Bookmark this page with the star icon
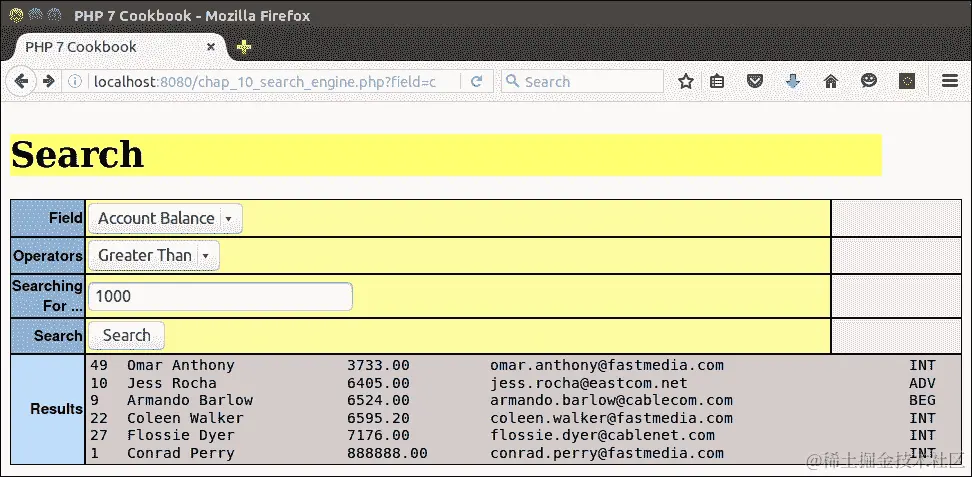 coord(686,81)
